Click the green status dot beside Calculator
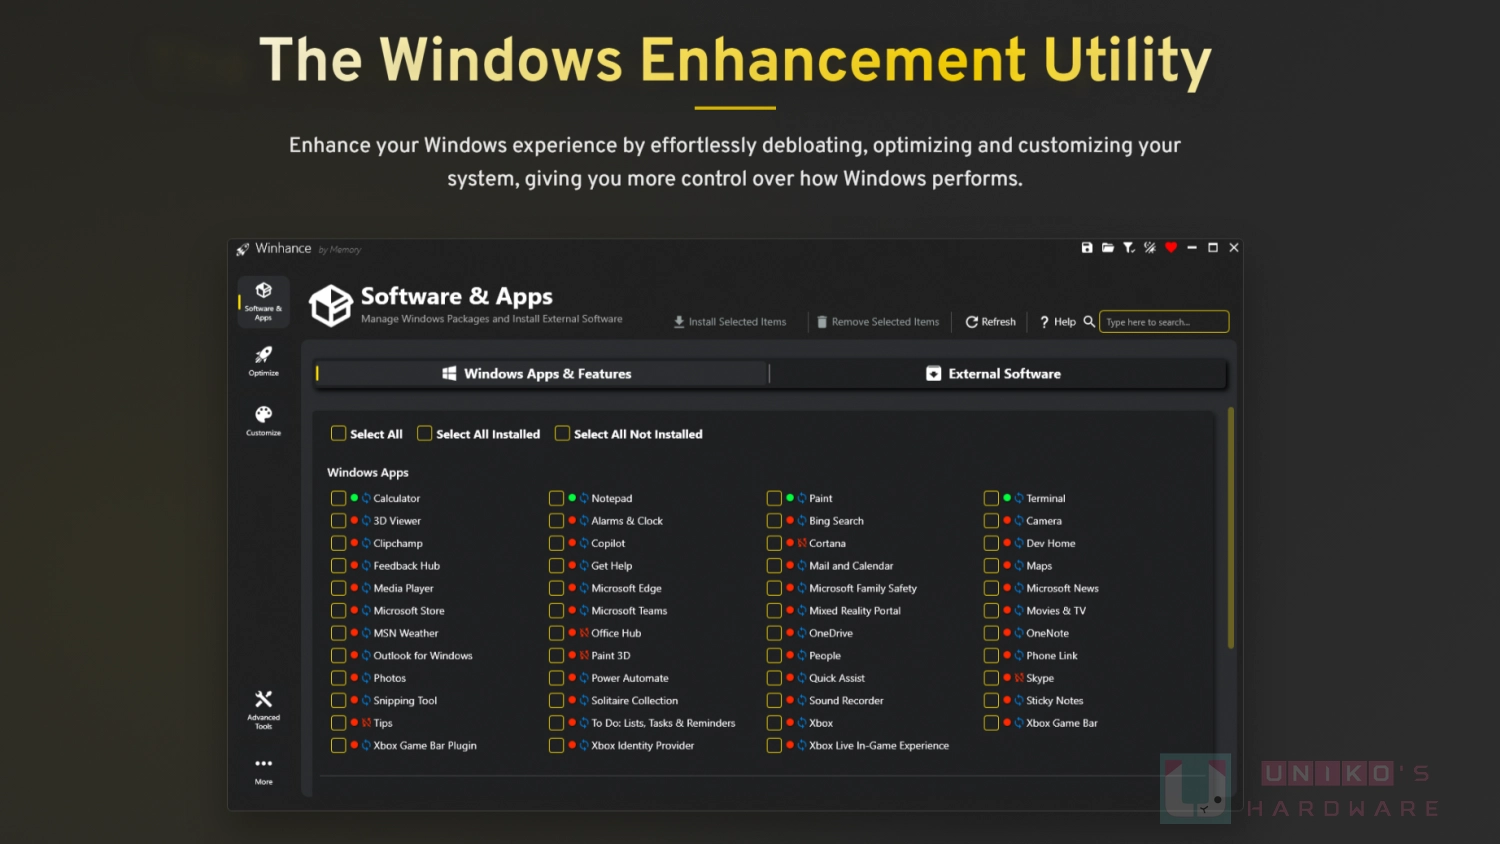The image size is (1500, 844). pyautogui.click(x=354, y=498)
